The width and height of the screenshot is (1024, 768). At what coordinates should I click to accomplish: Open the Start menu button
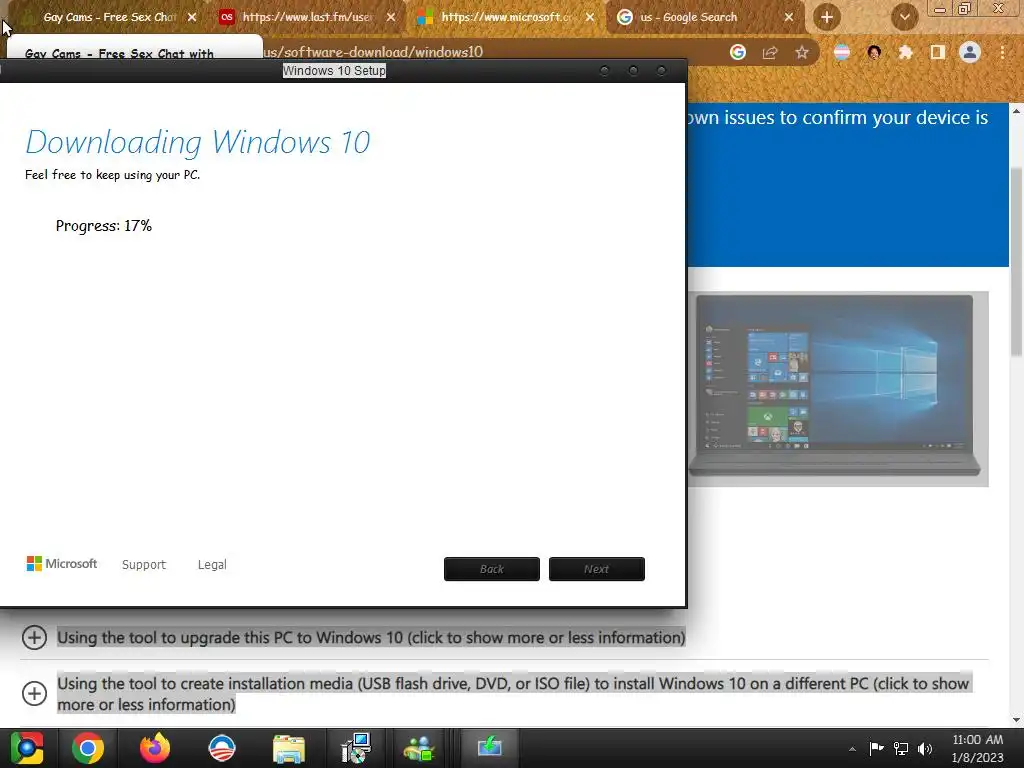click(x=27, y=748)
